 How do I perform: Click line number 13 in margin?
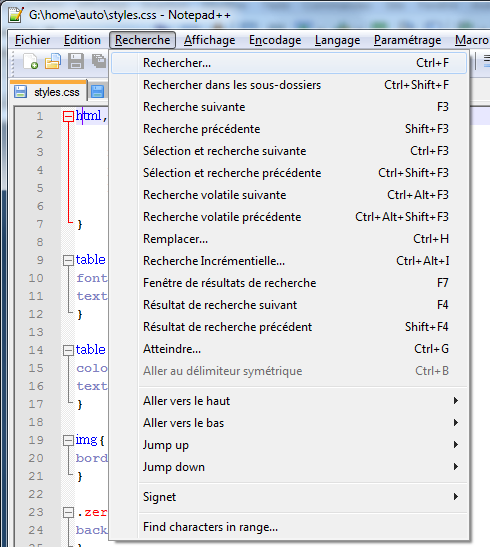(36, 332)
